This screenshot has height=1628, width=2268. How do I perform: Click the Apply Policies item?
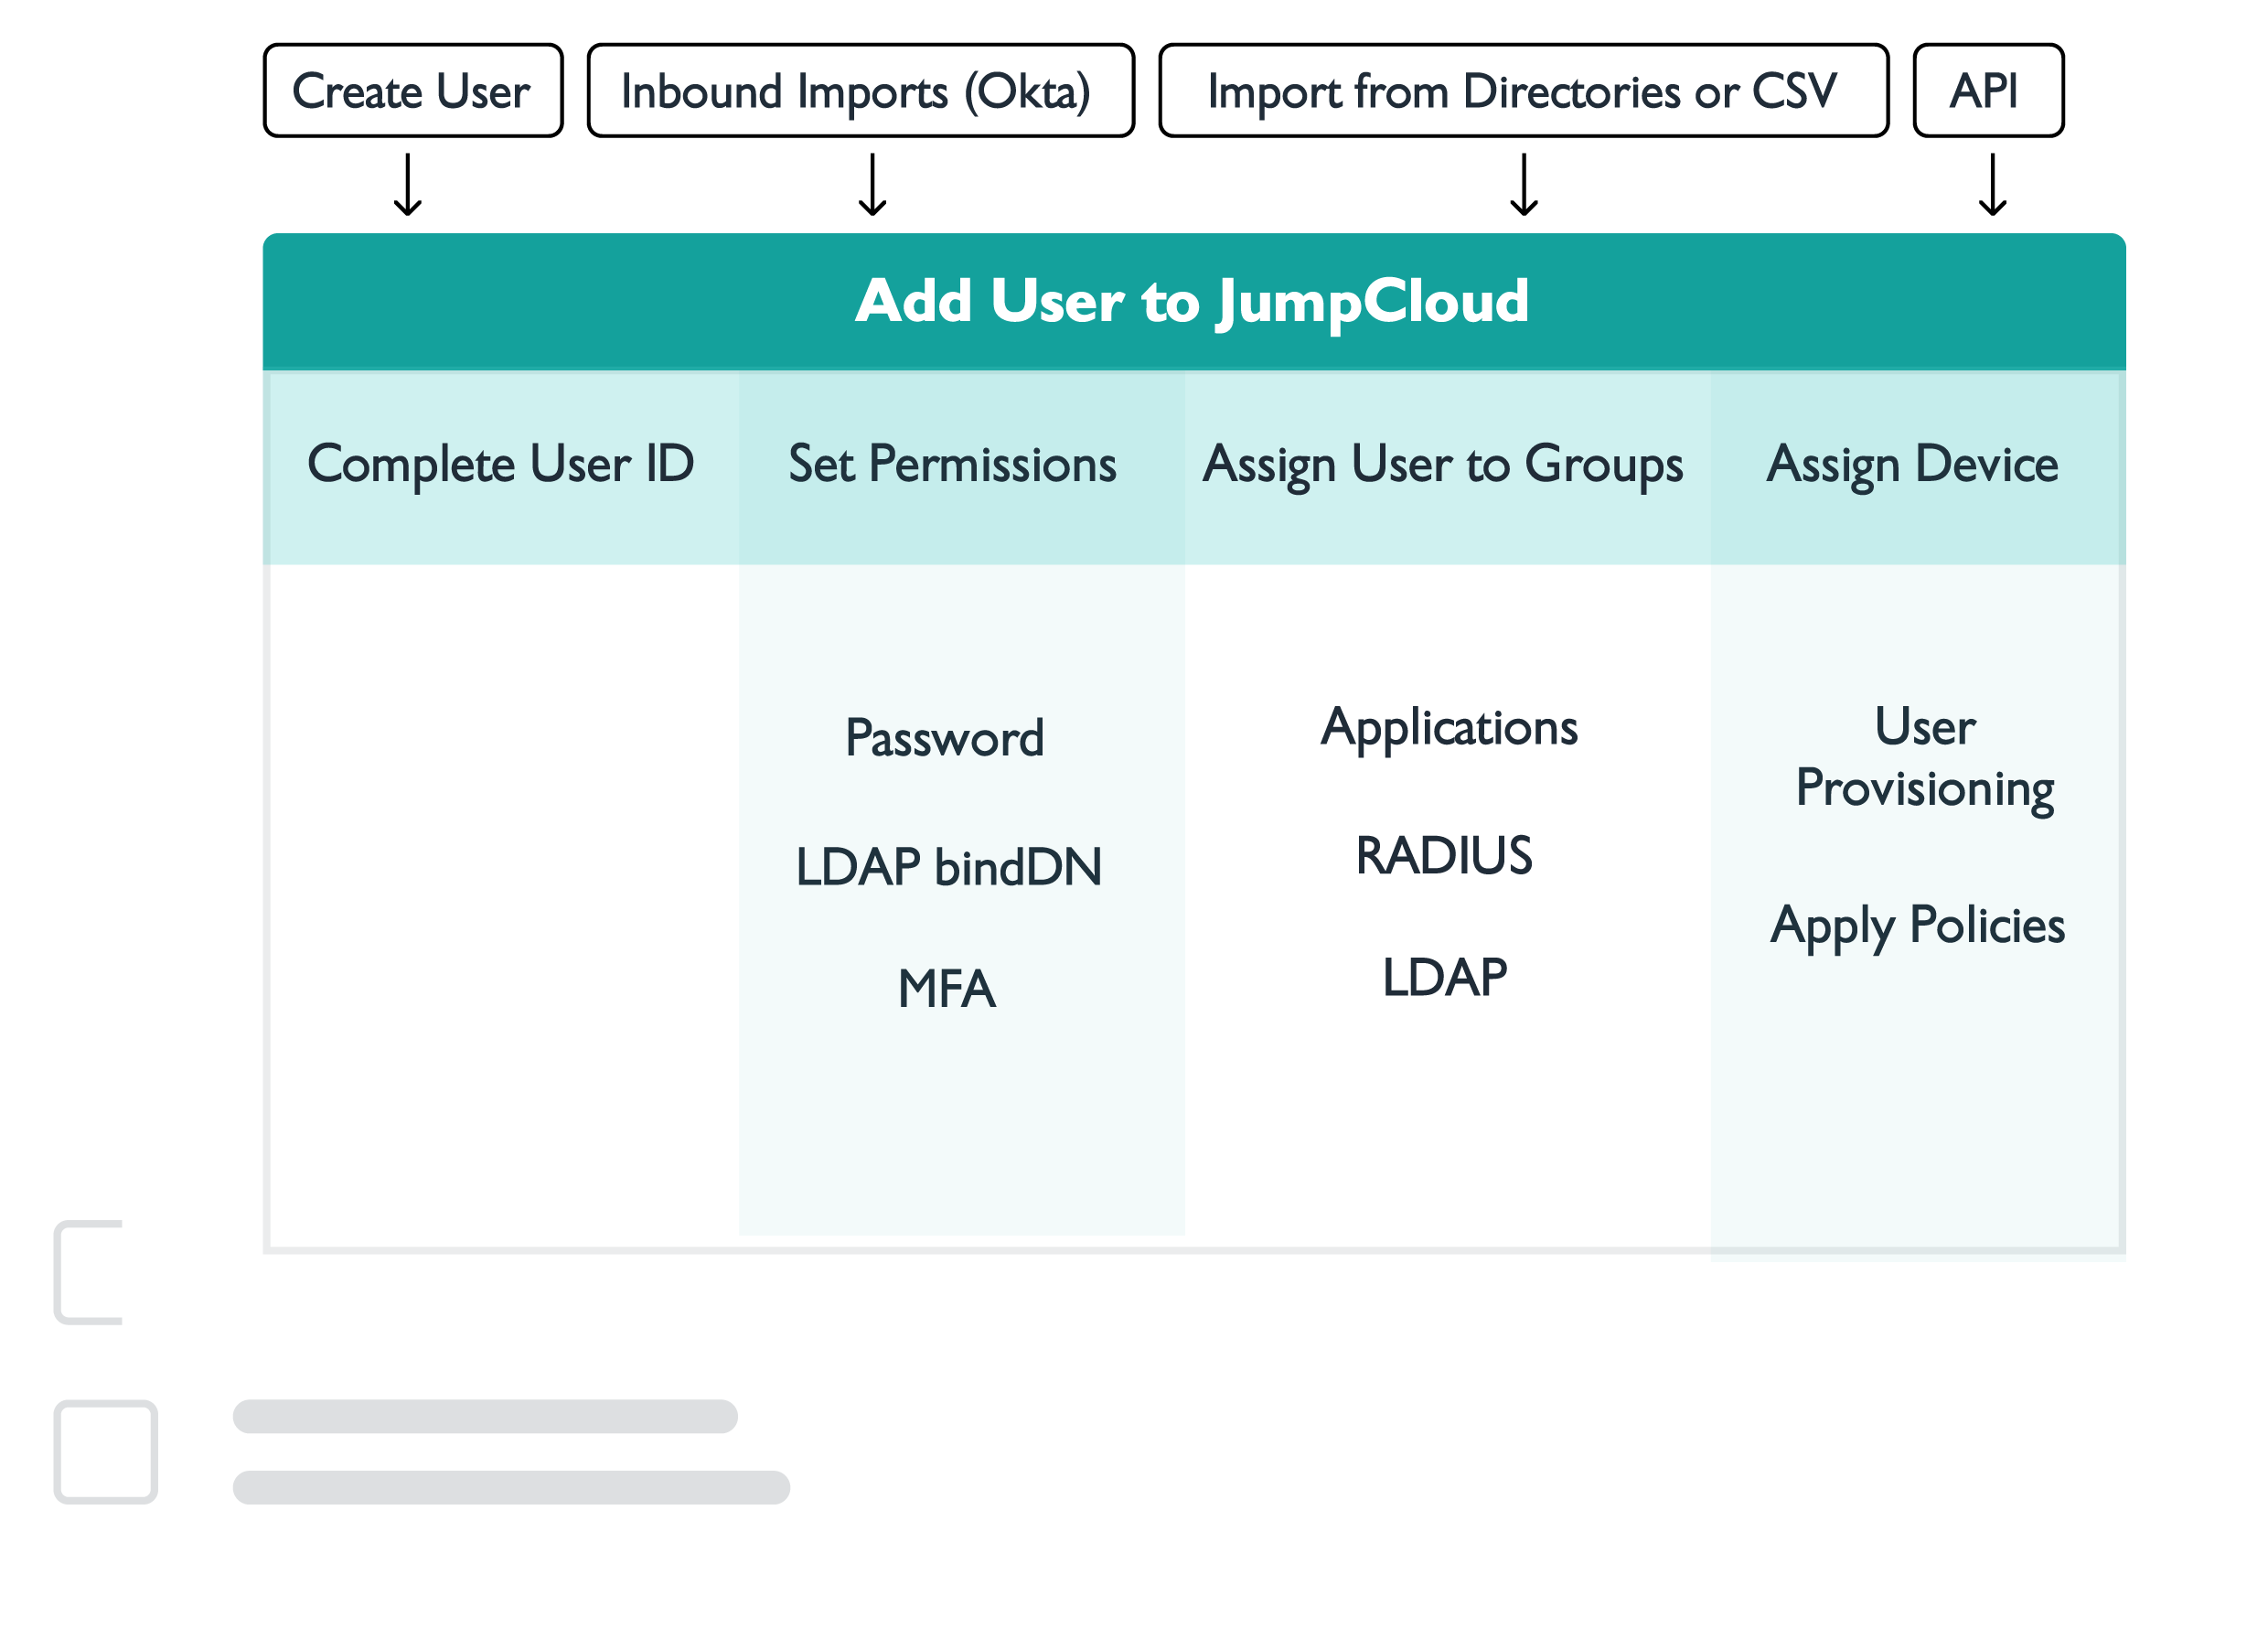[x=1917, y=925]
